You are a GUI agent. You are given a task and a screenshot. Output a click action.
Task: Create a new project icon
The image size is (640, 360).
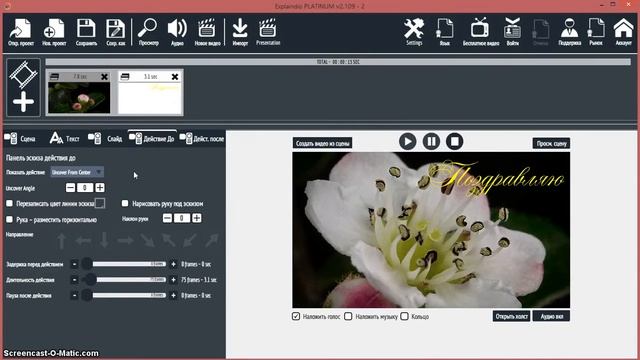(54, 32)
